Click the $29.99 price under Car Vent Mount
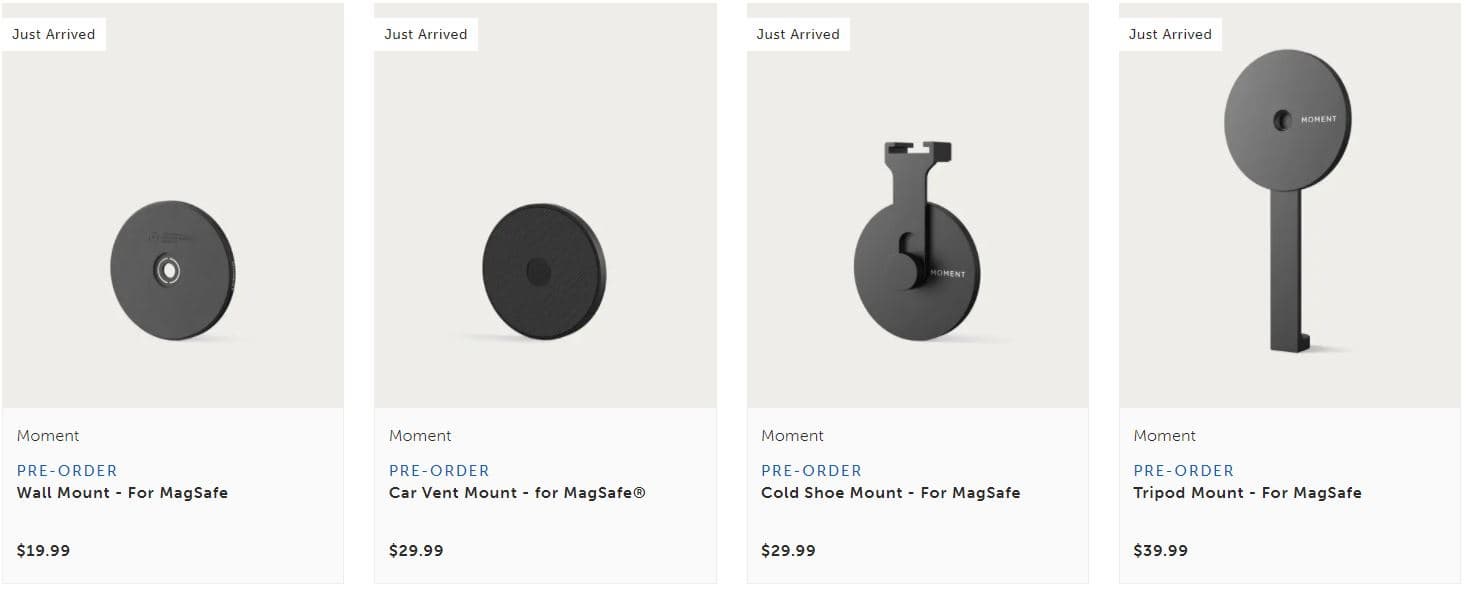1467x589 pixels. [416, 550]
